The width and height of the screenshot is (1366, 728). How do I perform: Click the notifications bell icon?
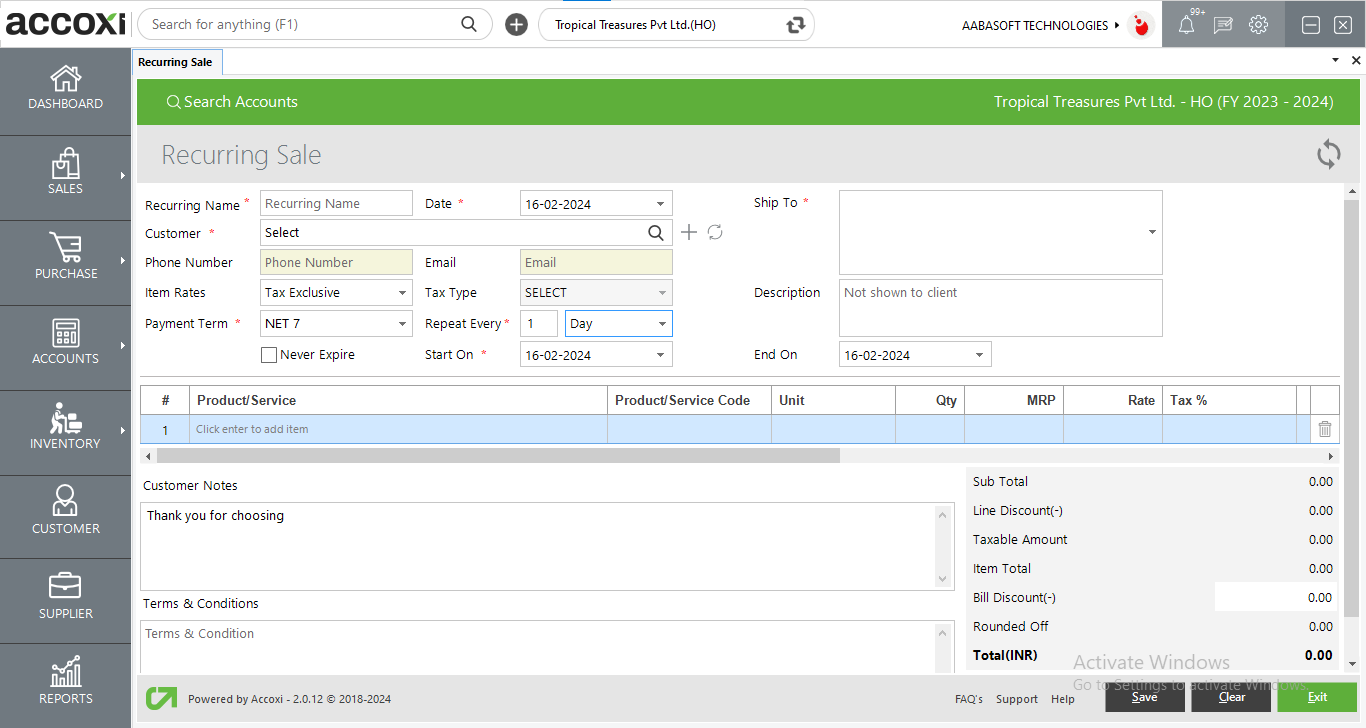pyautogui.click(x=1186, y=24)
